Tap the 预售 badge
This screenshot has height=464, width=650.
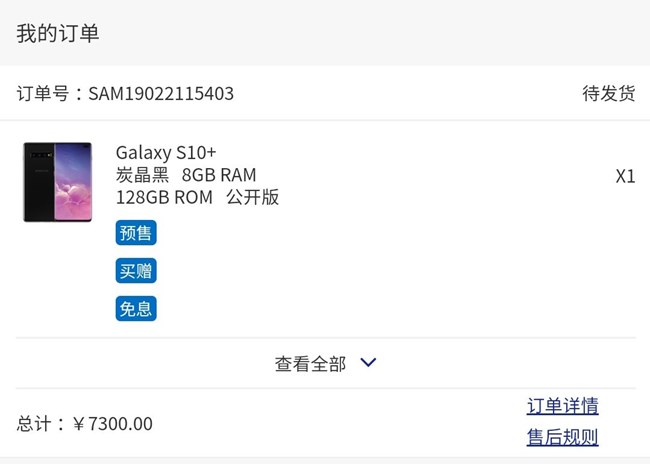pyautogui.click(x=136, y=233)
